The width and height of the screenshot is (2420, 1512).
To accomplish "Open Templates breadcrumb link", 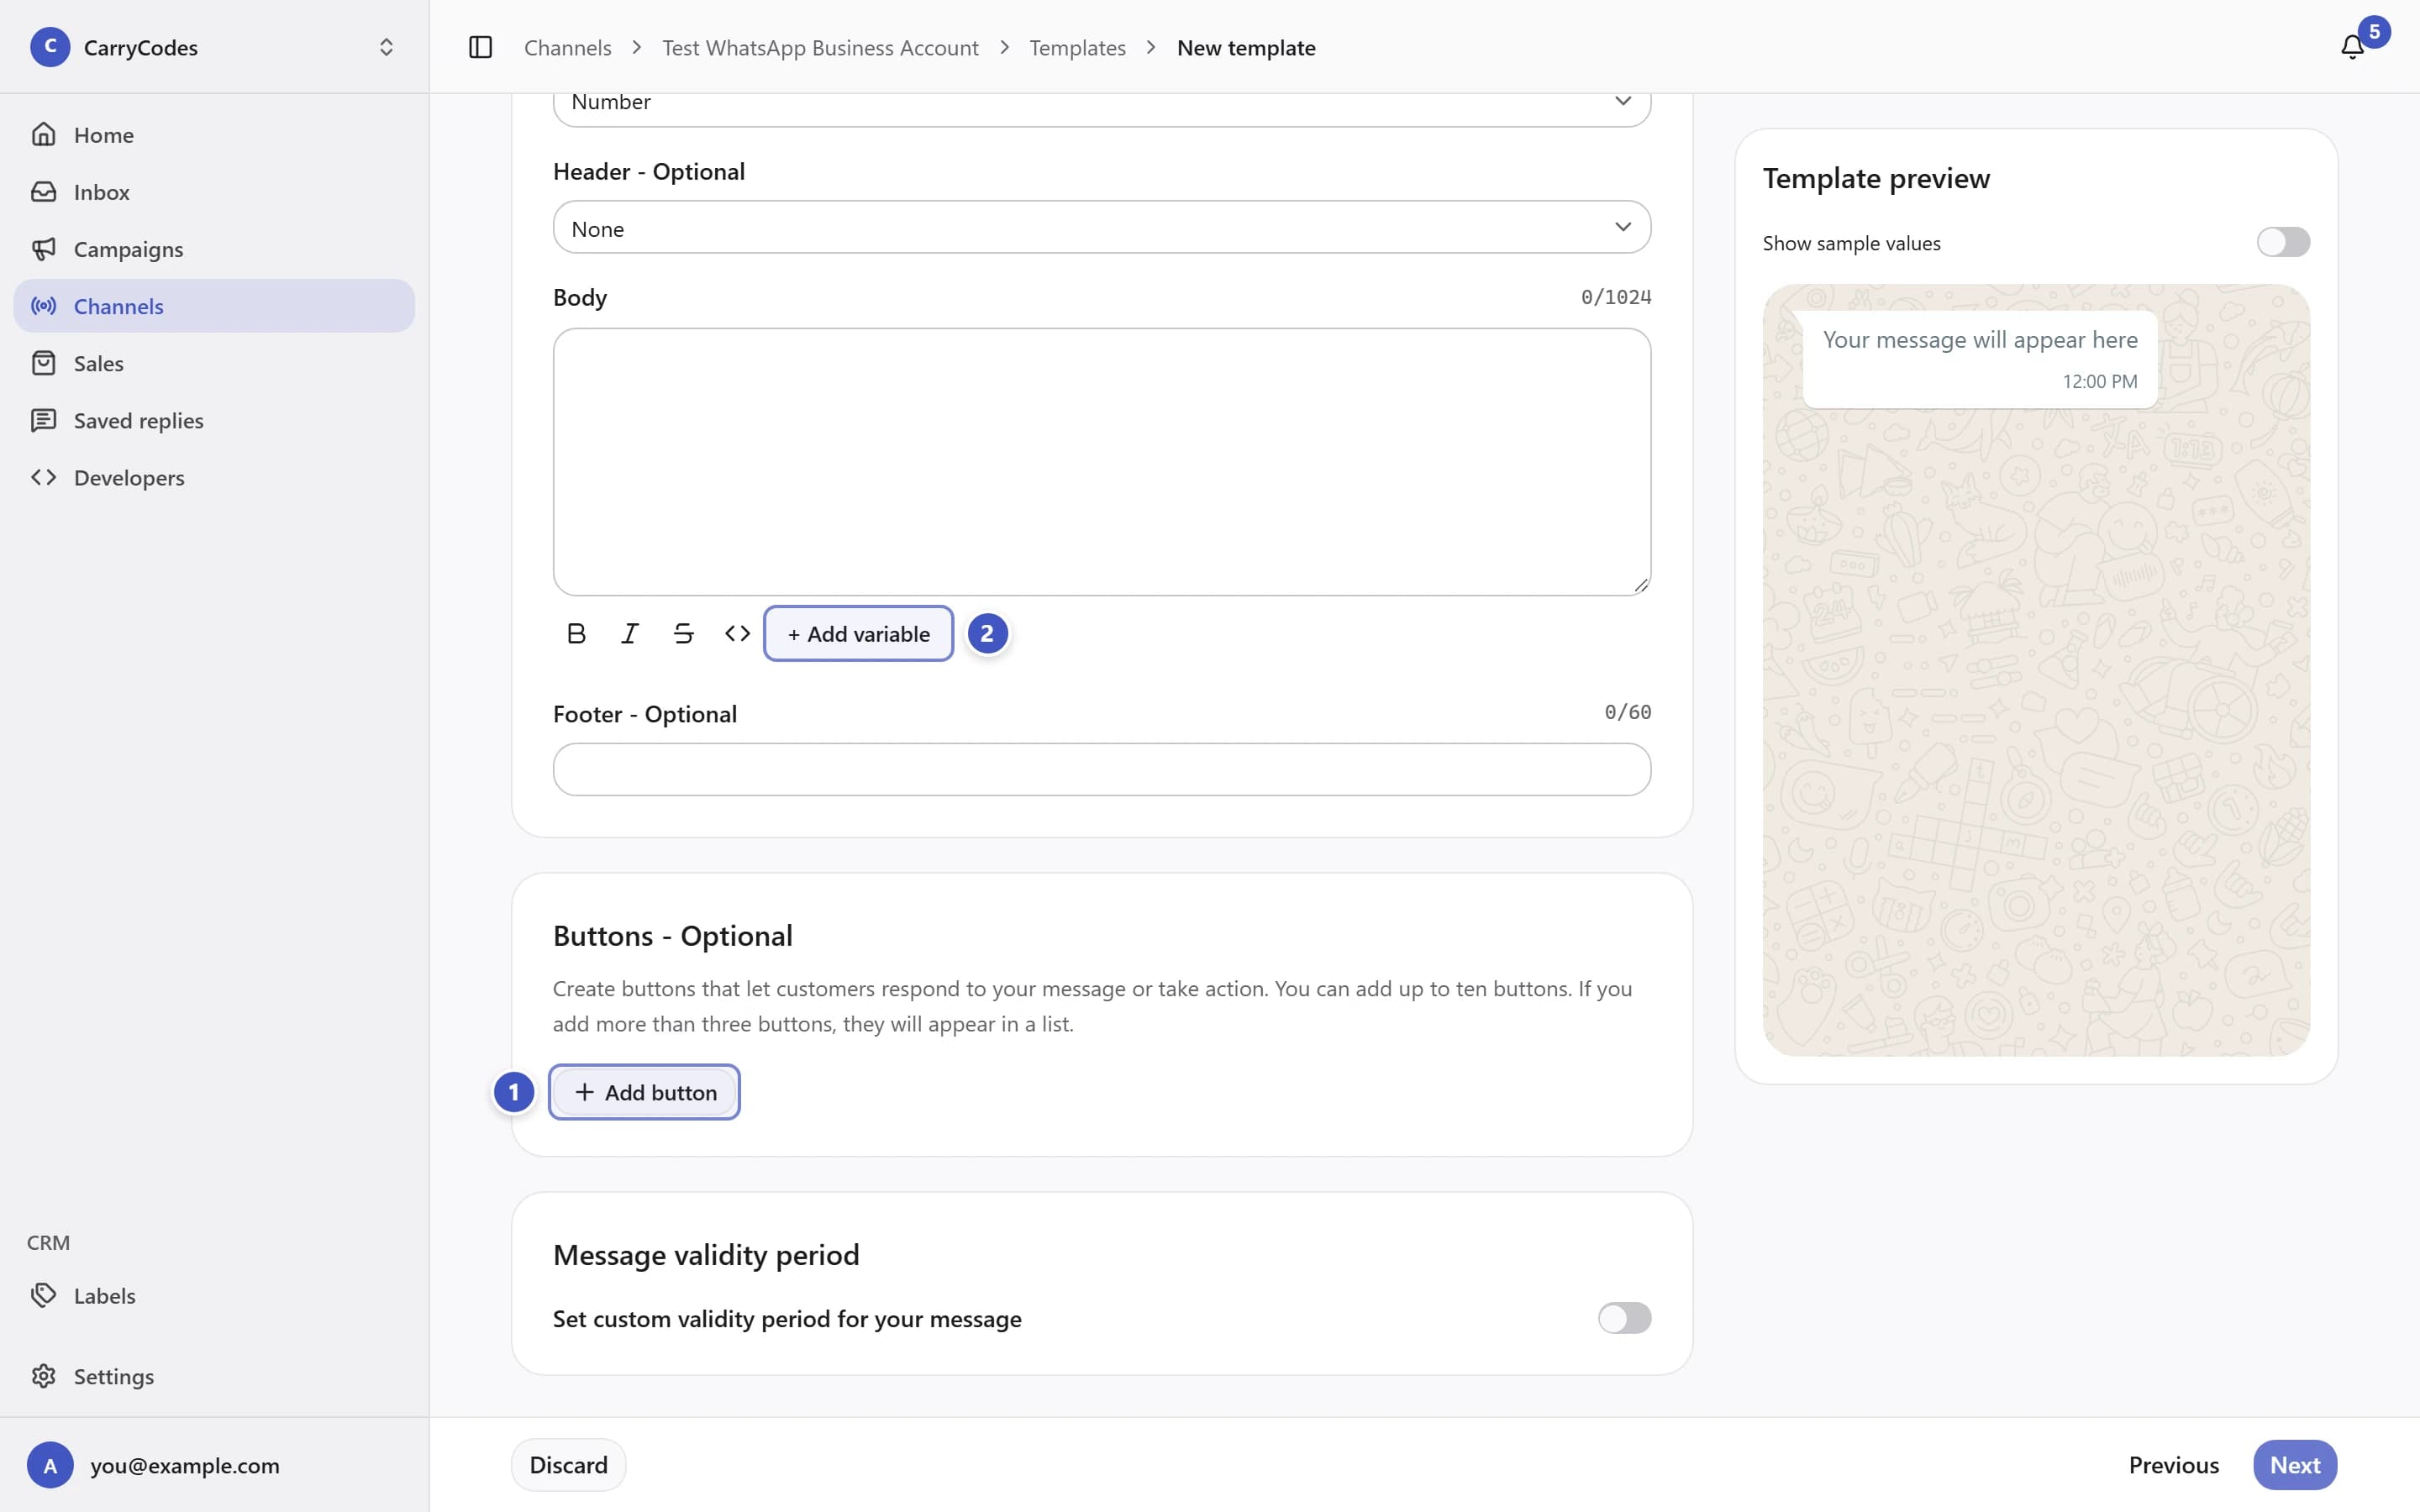I will click(x=1077, y=47).
